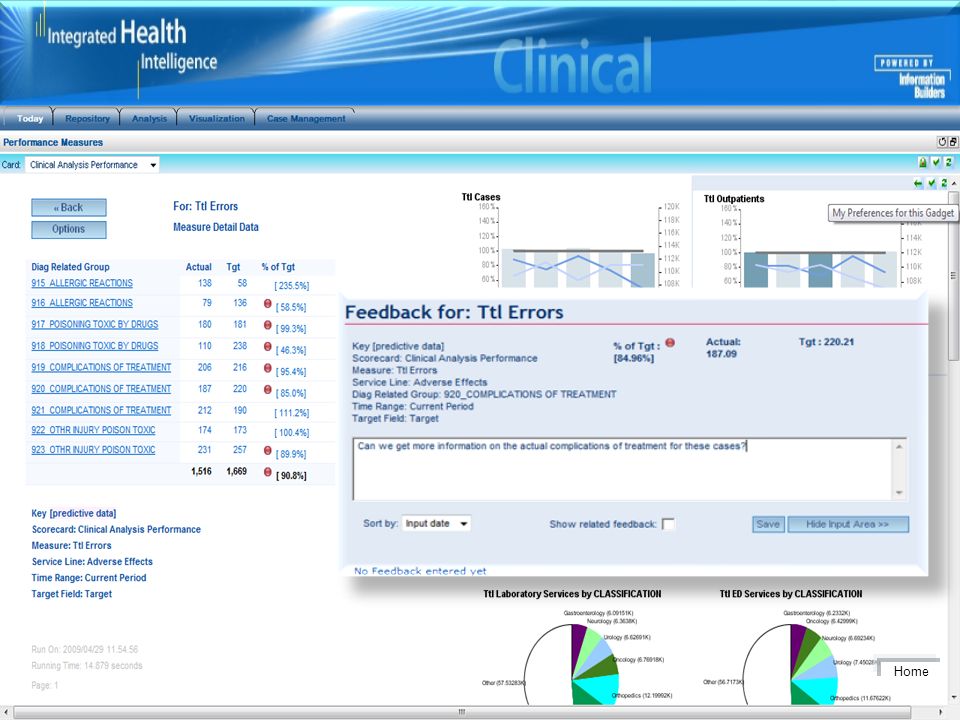Click the Measure Detail Data heading
This screenshot has width=960, height=720.
[216, 227]
